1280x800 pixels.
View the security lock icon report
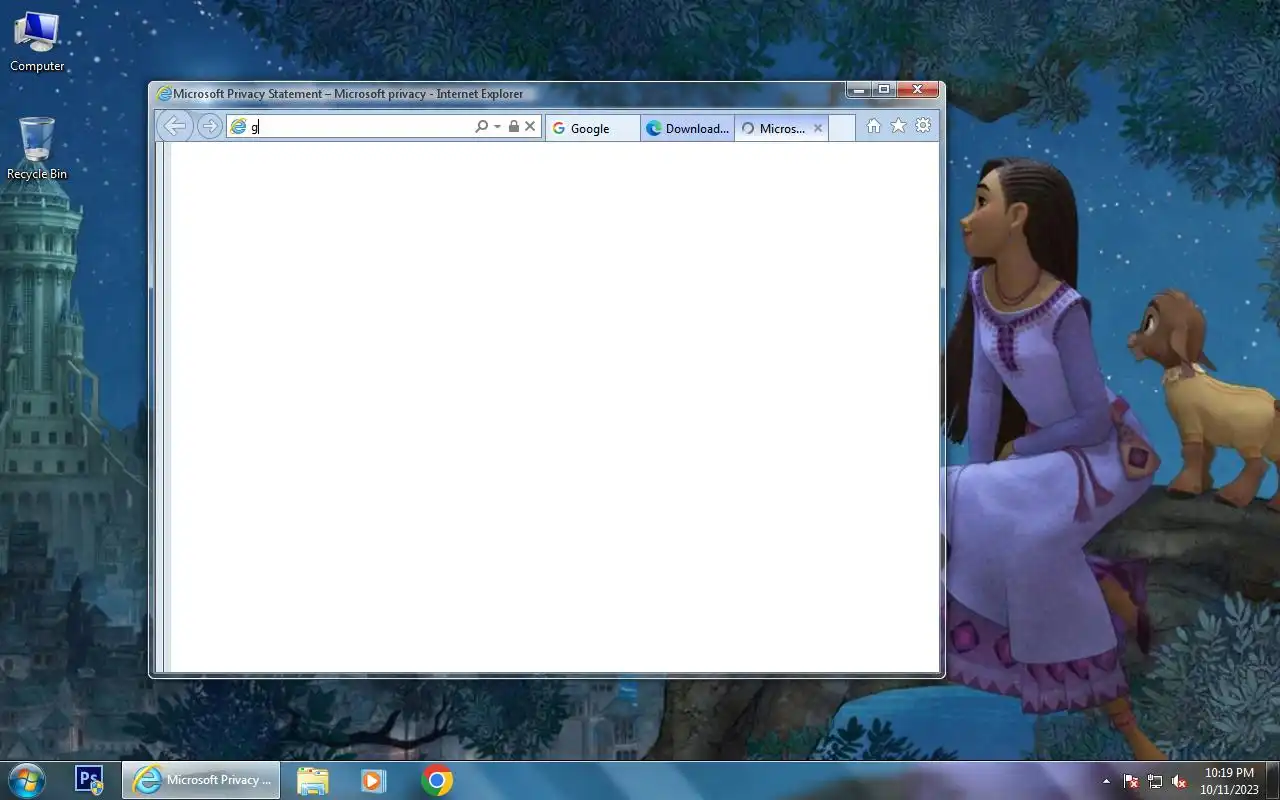(x=514, y=127)
